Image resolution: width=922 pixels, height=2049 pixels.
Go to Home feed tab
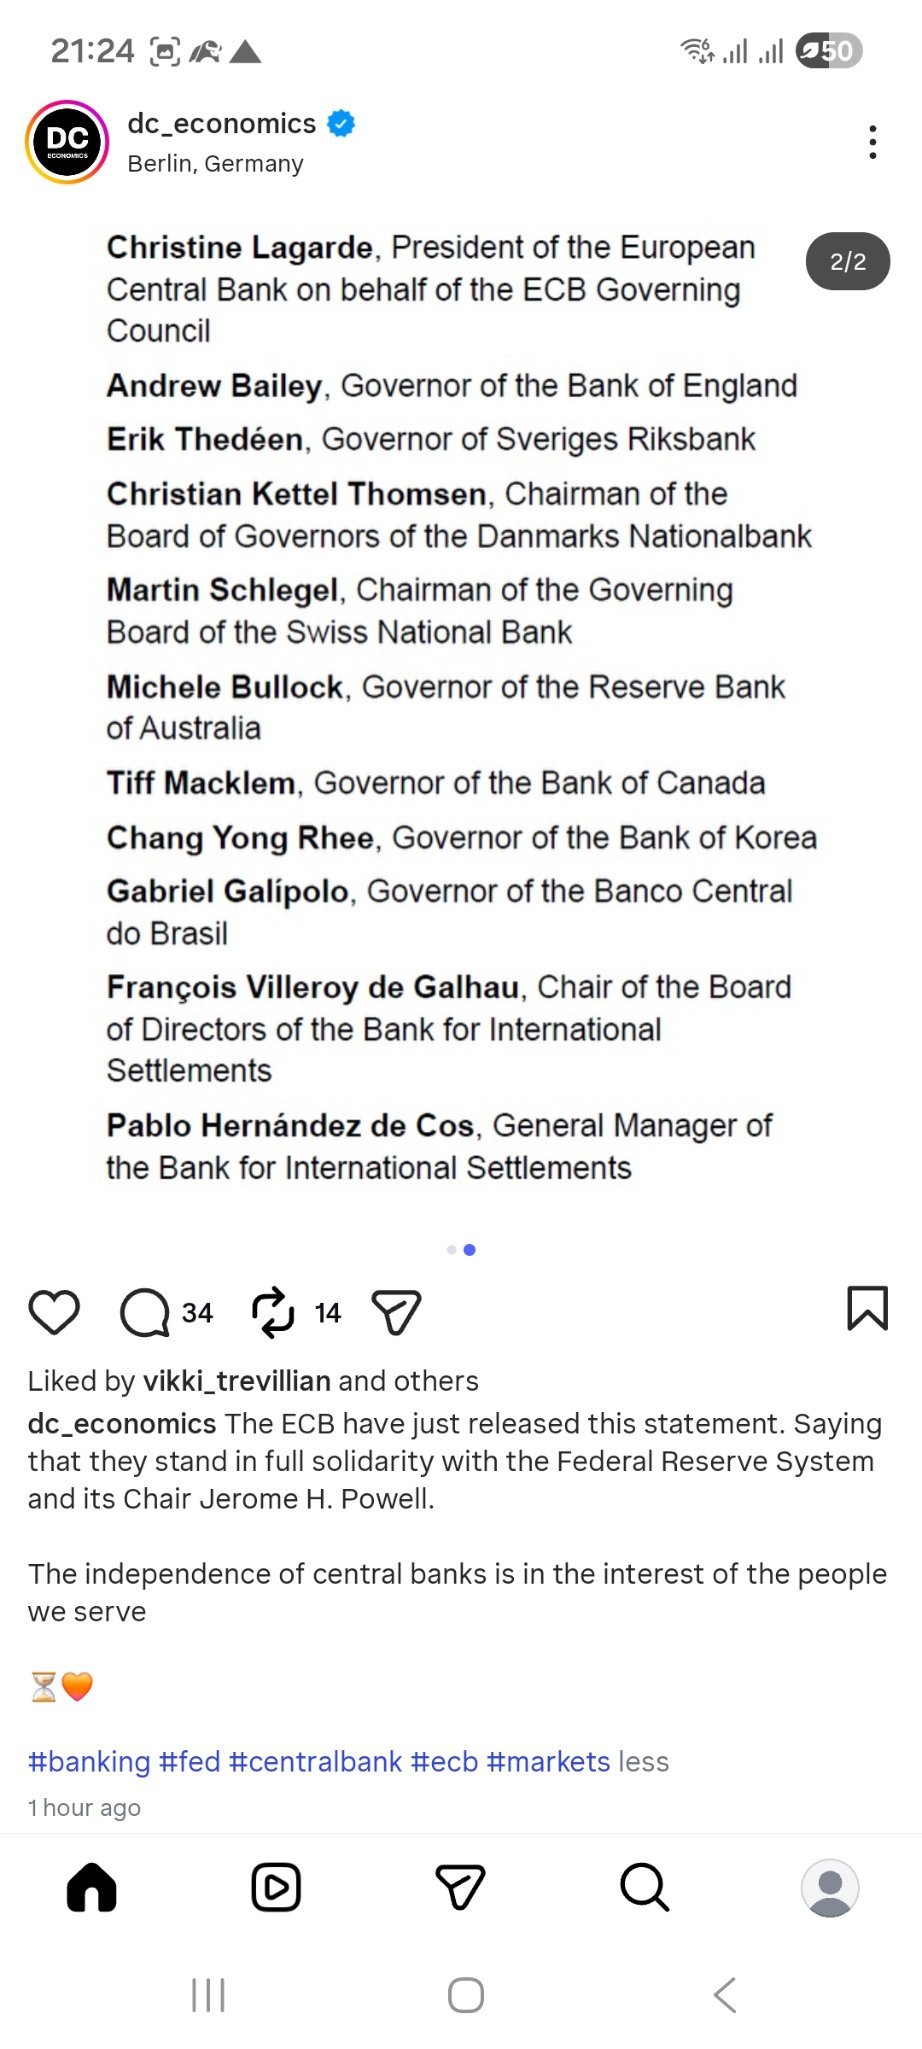(x=92, y=1888)
